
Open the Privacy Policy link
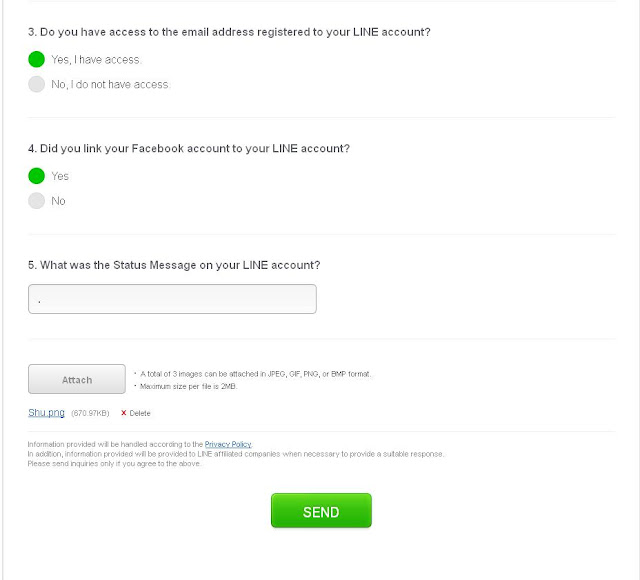pyautogui.click(x=228, y=444)
